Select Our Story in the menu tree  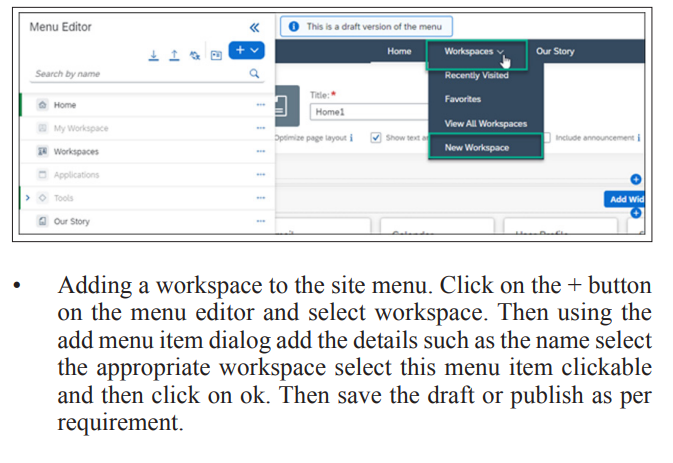(x=147, y=221)
